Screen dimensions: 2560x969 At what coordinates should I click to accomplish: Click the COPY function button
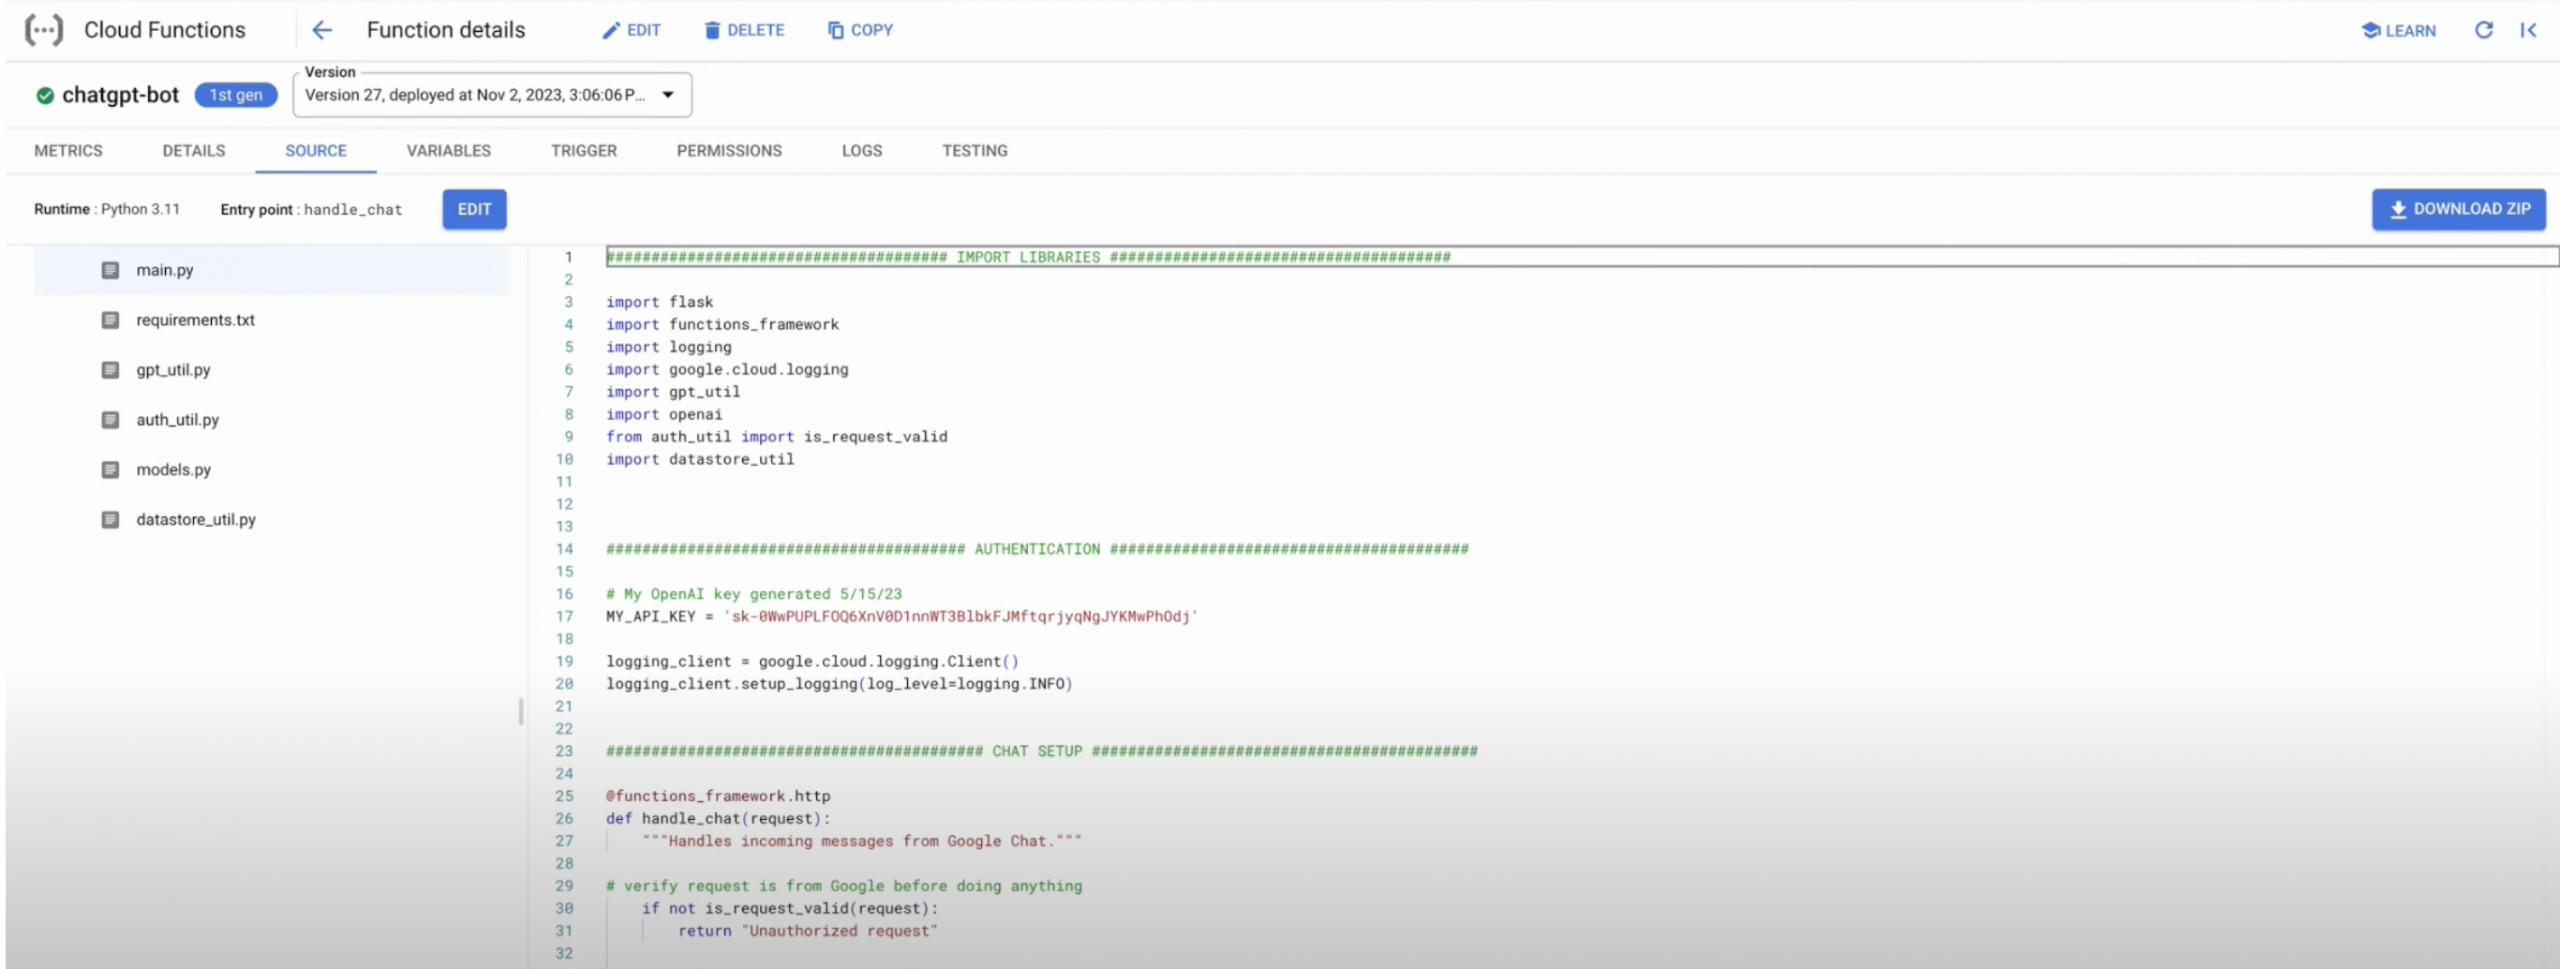point(860,30)
